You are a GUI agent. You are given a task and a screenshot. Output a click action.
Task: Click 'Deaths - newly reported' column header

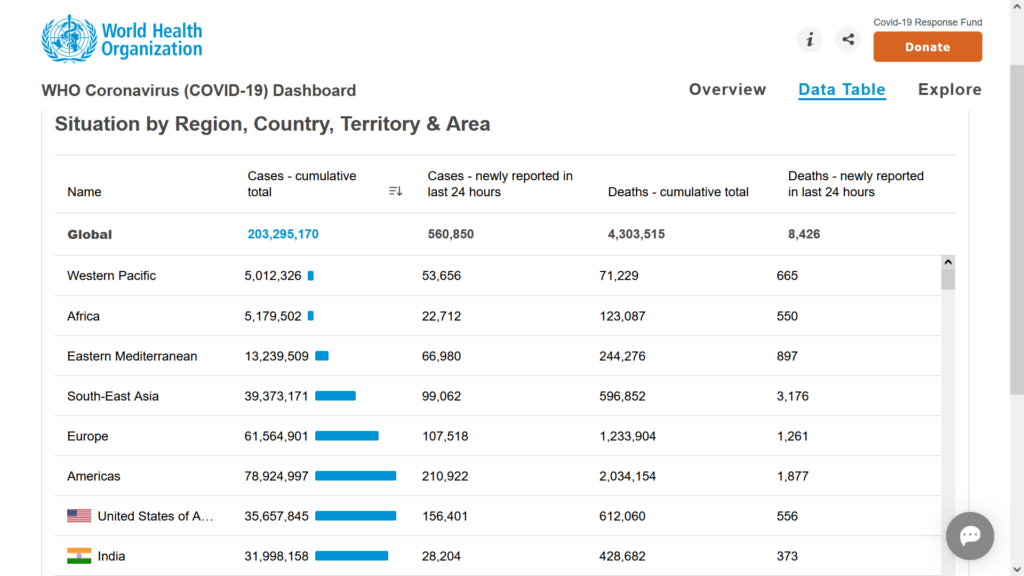click(x=856, y=184)
